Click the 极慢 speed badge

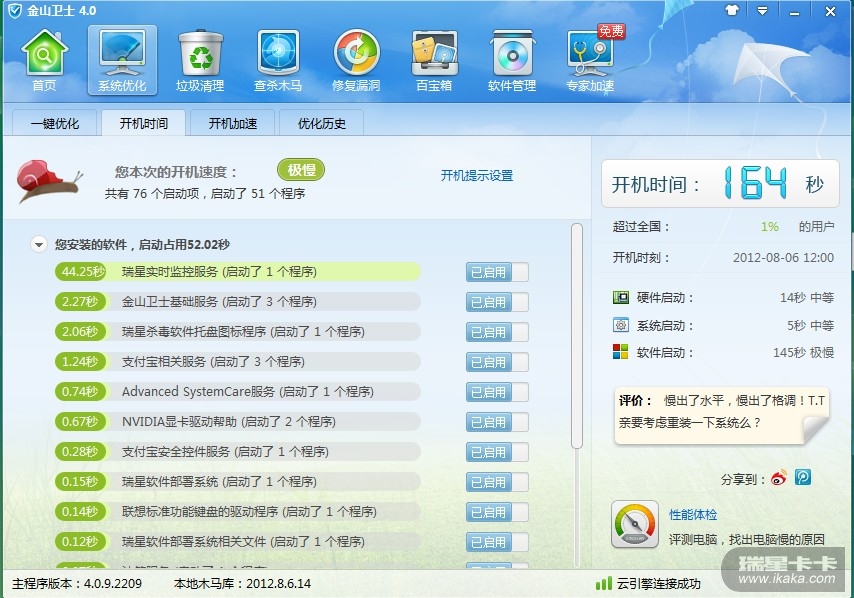point(301,170)
